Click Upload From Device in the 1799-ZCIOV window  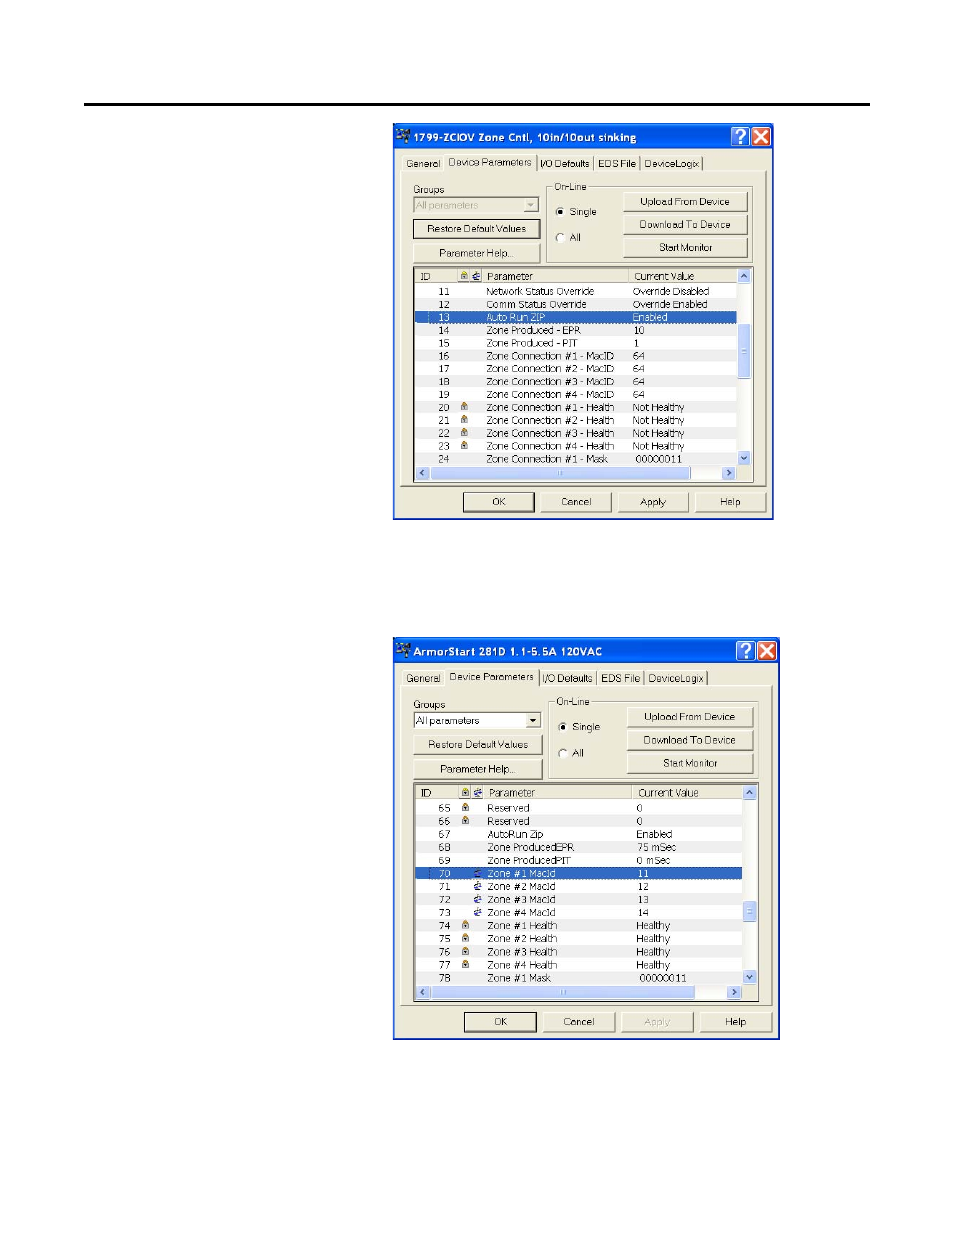pyautogui.click(x=685, y=201)
